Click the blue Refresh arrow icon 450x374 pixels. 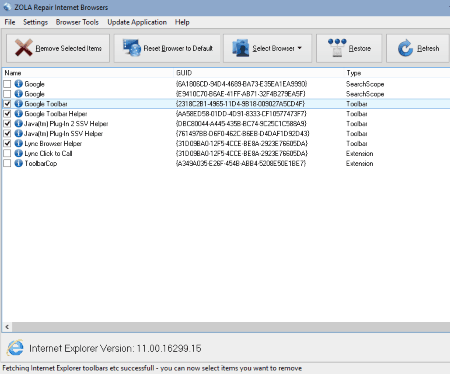click(x=405, y=48)
